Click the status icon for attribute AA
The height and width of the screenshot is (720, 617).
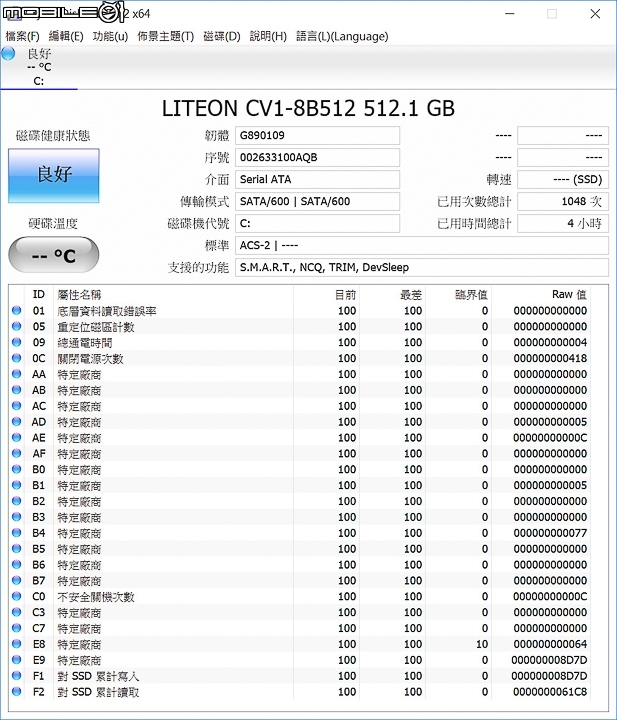pyautogui.click(x=17, y=374)
